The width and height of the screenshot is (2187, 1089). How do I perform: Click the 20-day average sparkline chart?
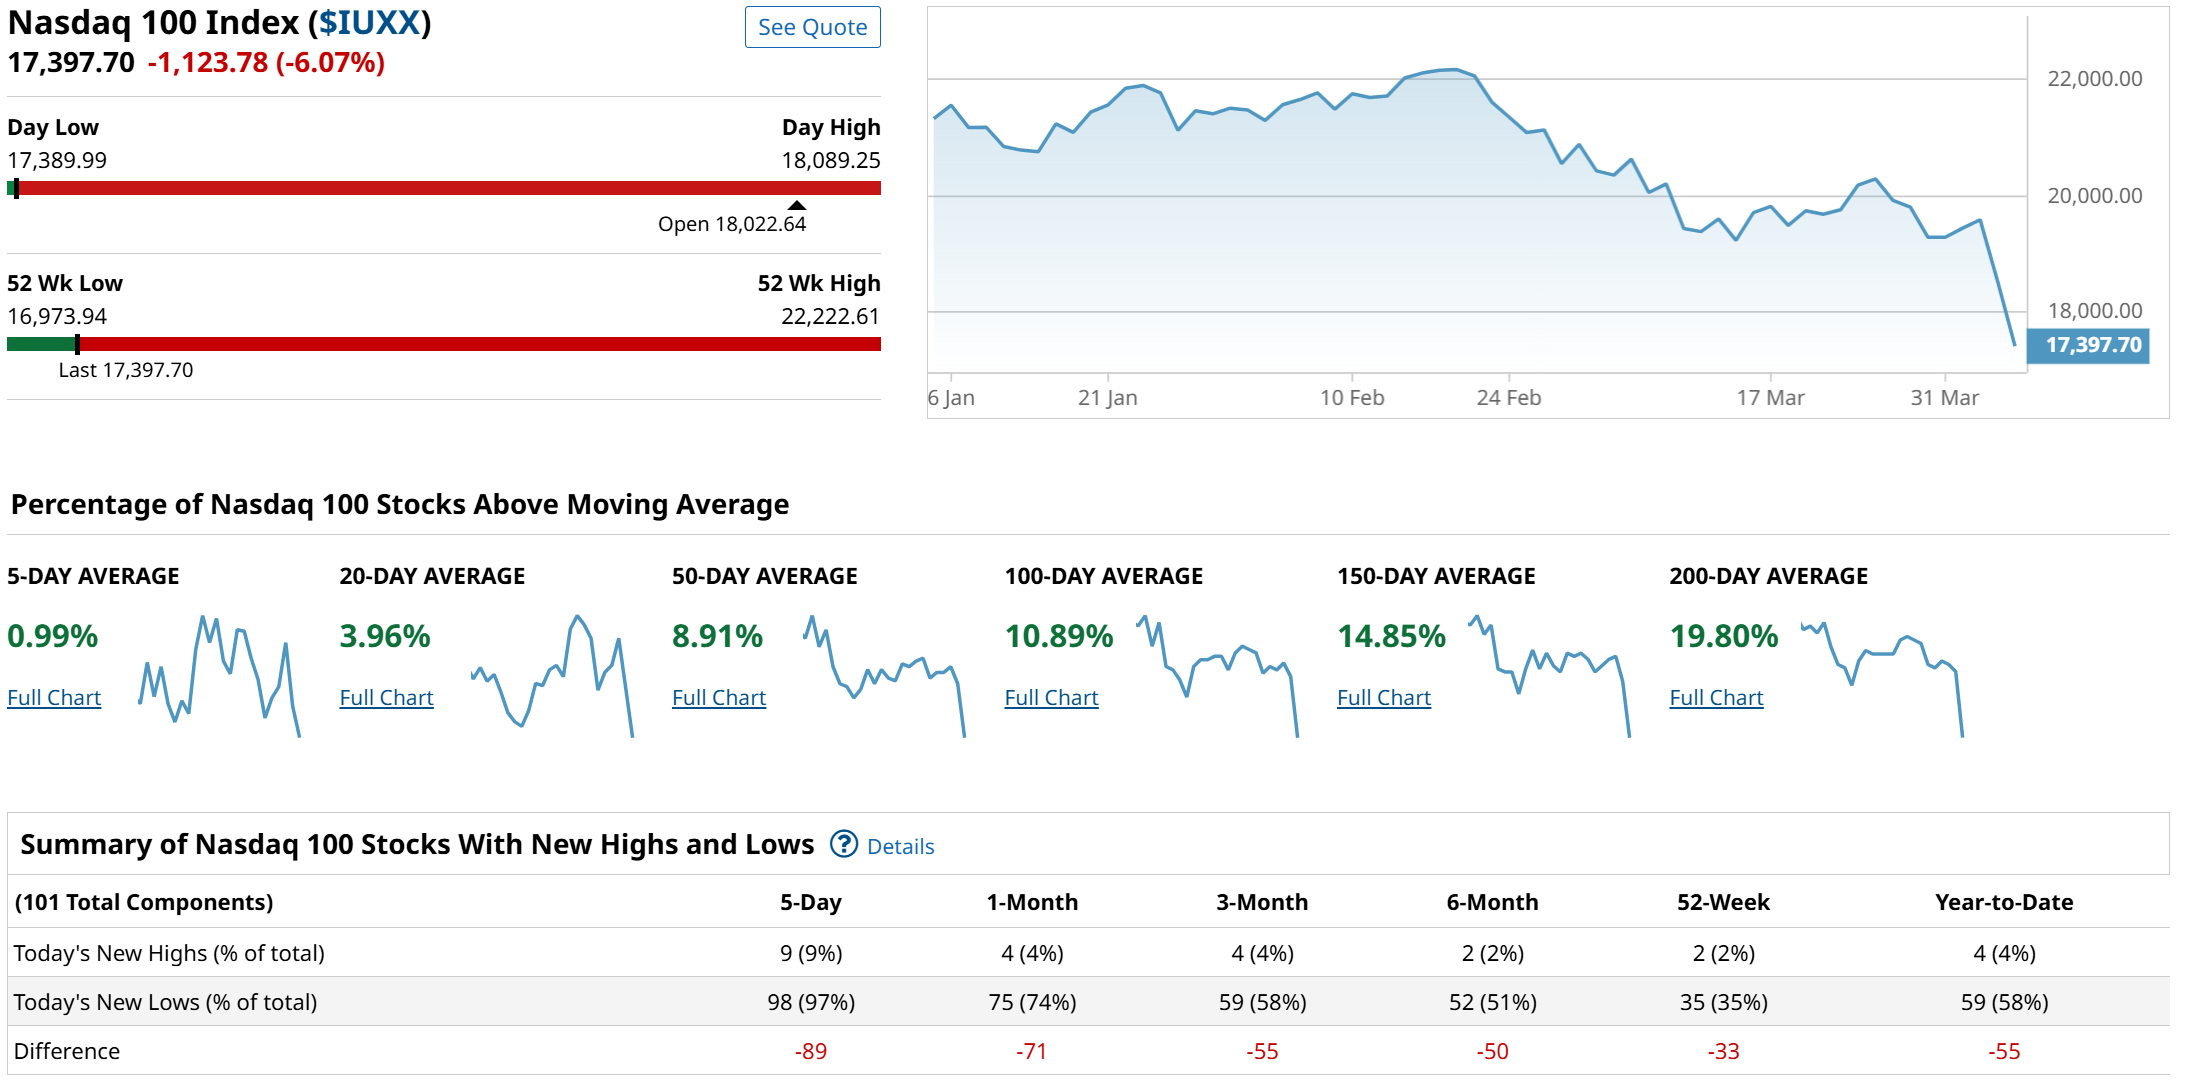552,675
